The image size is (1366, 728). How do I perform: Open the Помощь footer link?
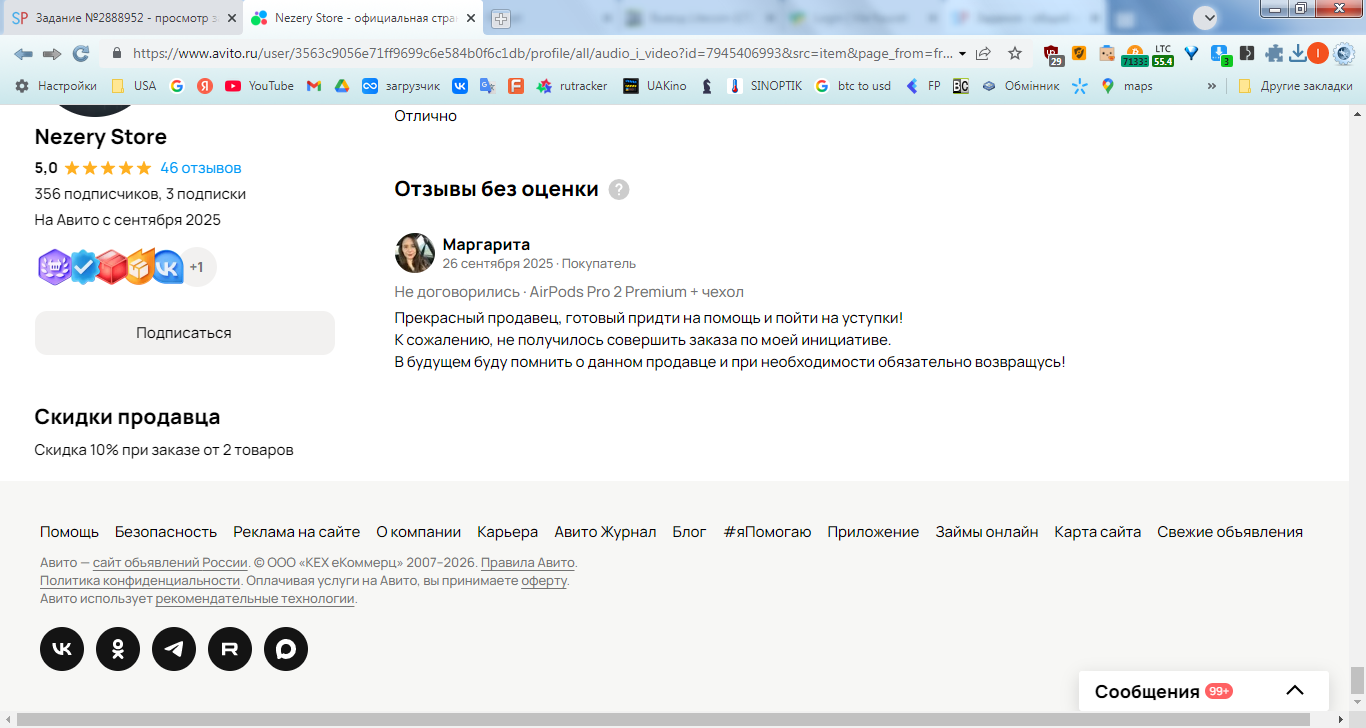[69, 532]
